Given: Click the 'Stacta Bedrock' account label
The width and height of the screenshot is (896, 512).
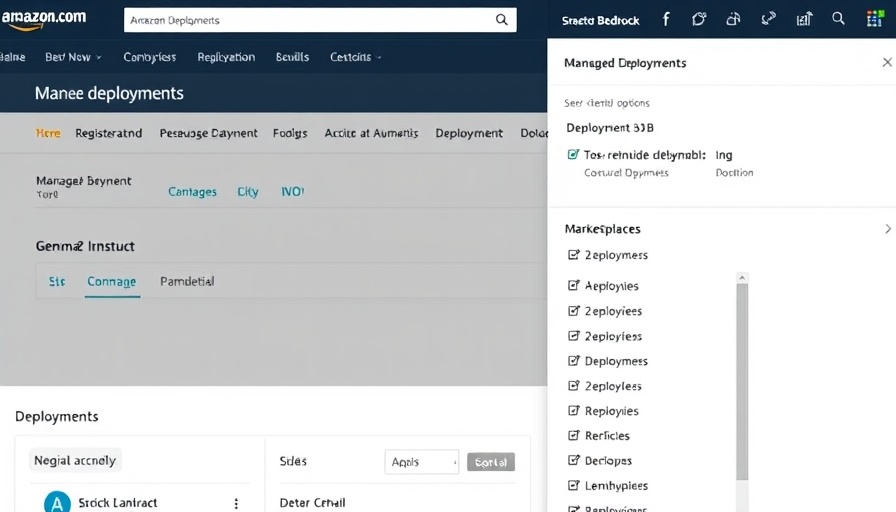Looking at the screenshot, I should (x=600, y=21).
